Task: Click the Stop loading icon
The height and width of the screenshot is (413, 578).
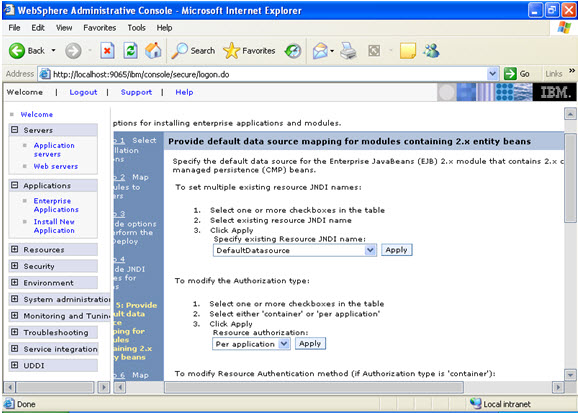Action: 107,51
